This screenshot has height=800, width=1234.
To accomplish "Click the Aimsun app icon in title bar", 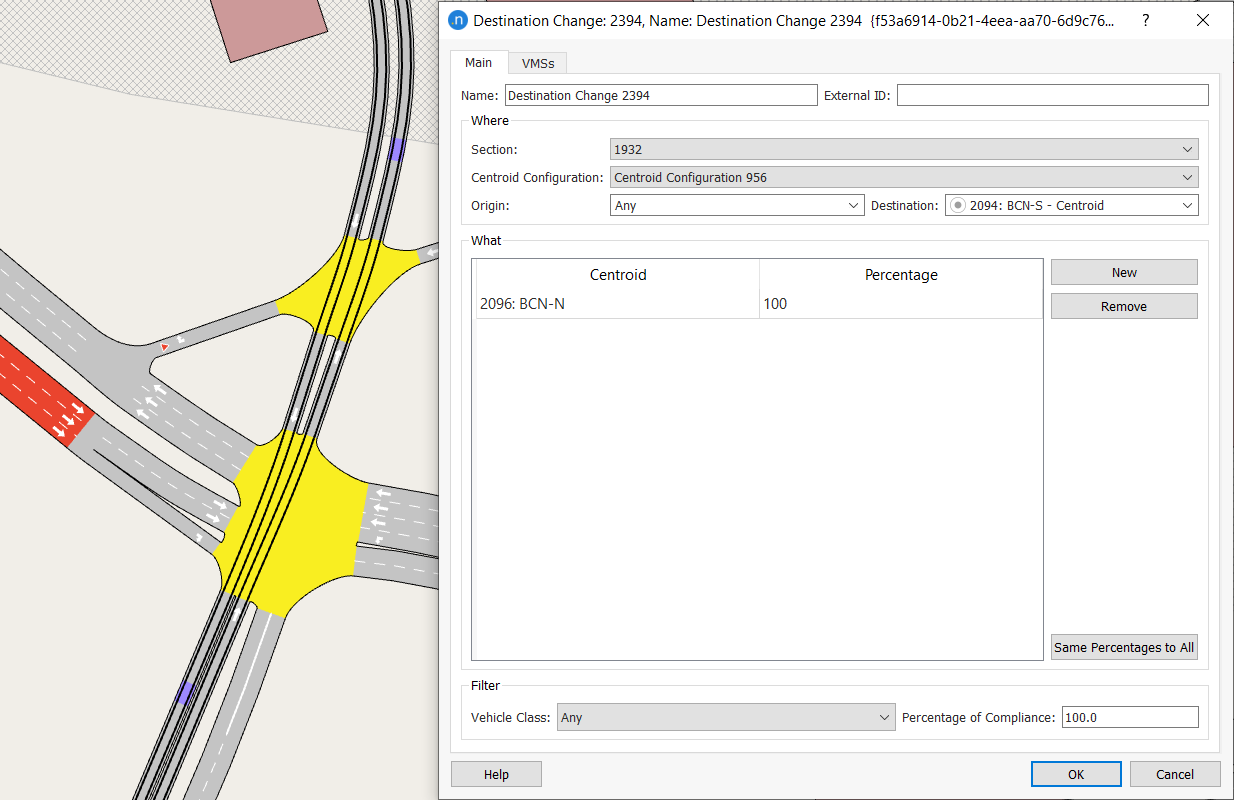I will (458, 21).
